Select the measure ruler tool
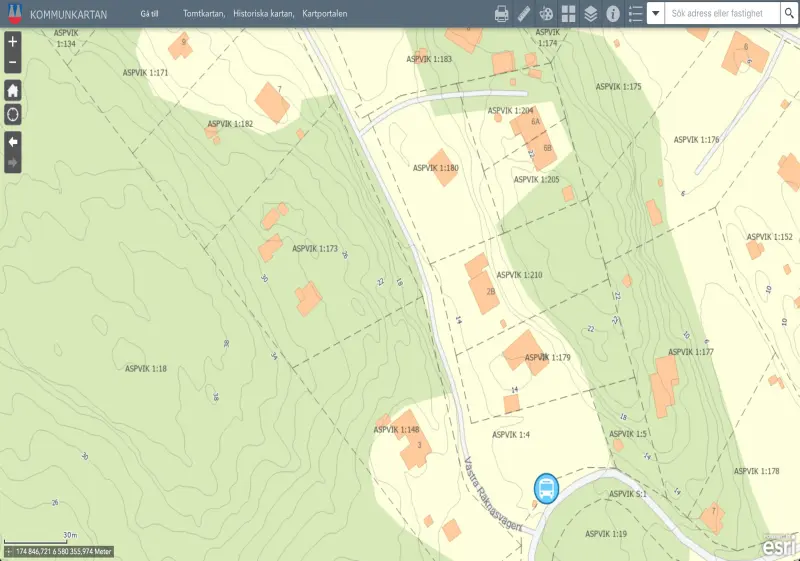 click(524, 14)
